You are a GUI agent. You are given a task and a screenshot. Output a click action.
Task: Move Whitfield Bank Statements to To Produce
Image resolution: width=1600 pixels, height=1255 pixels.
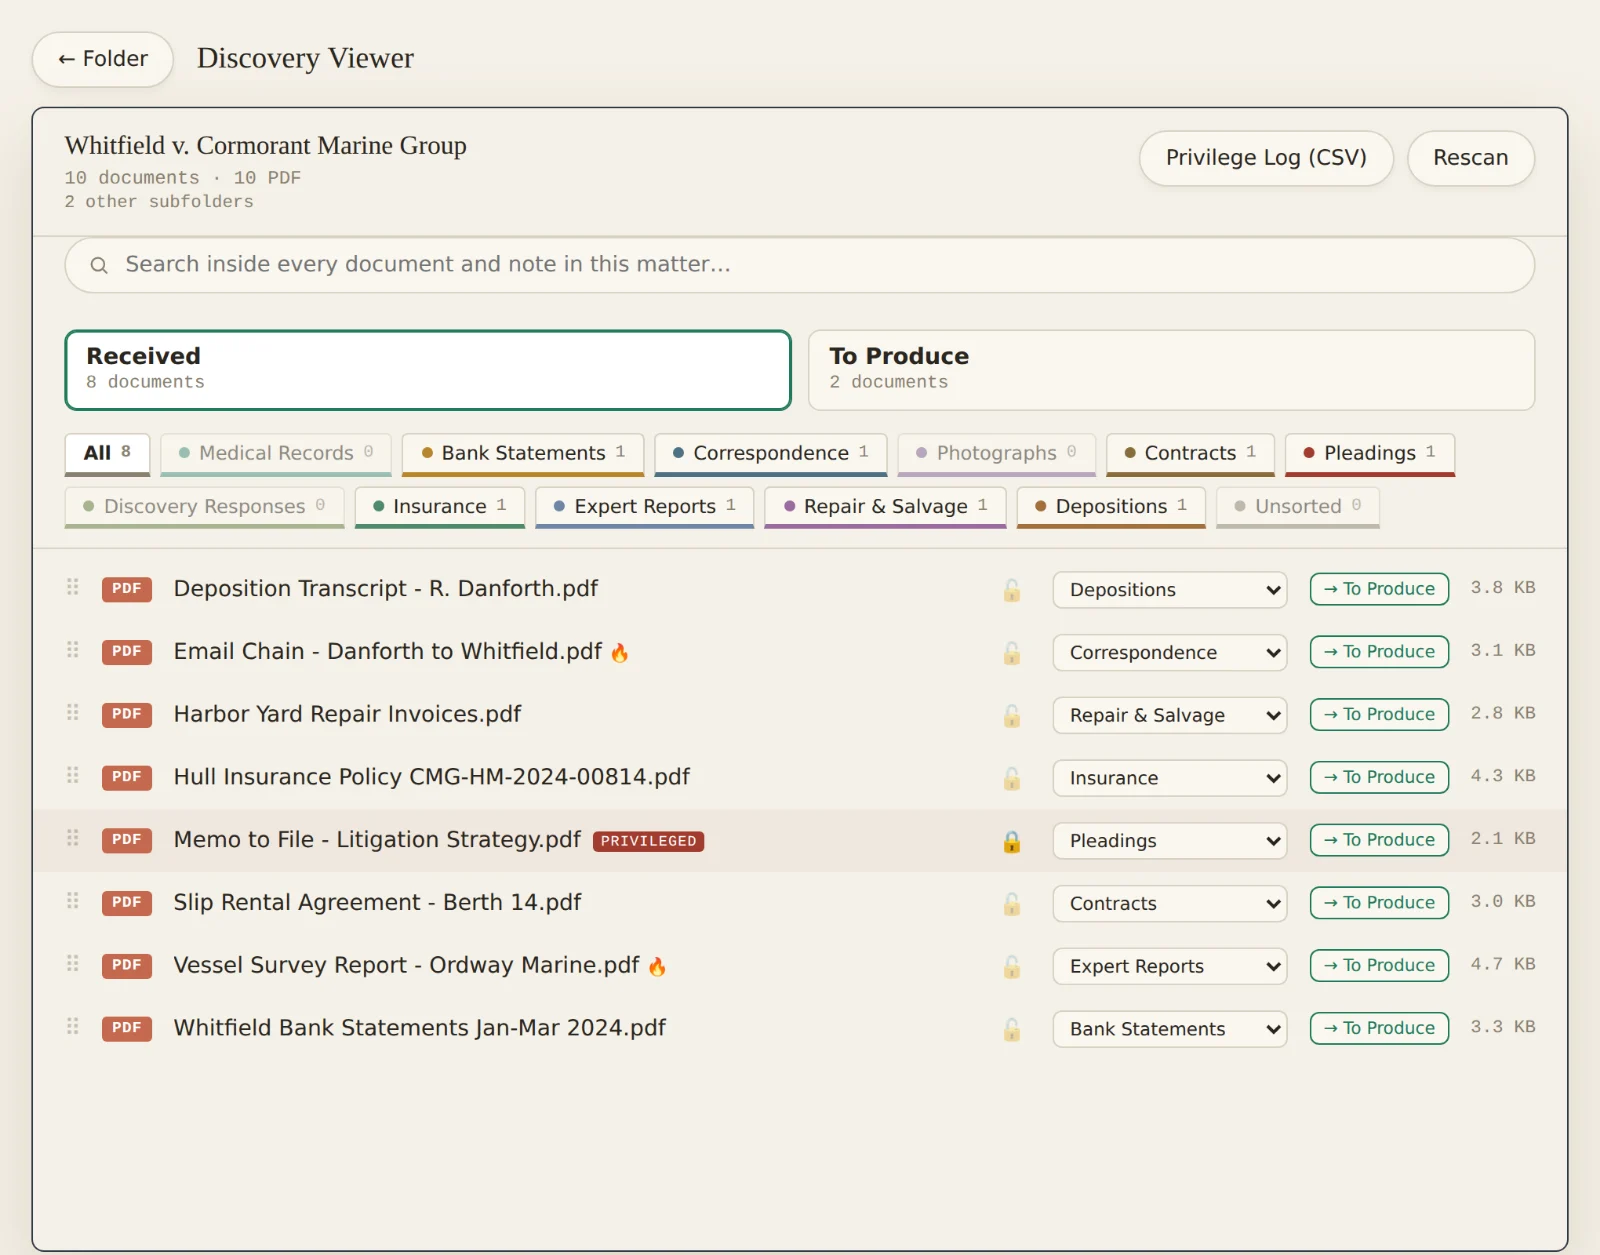[1379, 1029]
